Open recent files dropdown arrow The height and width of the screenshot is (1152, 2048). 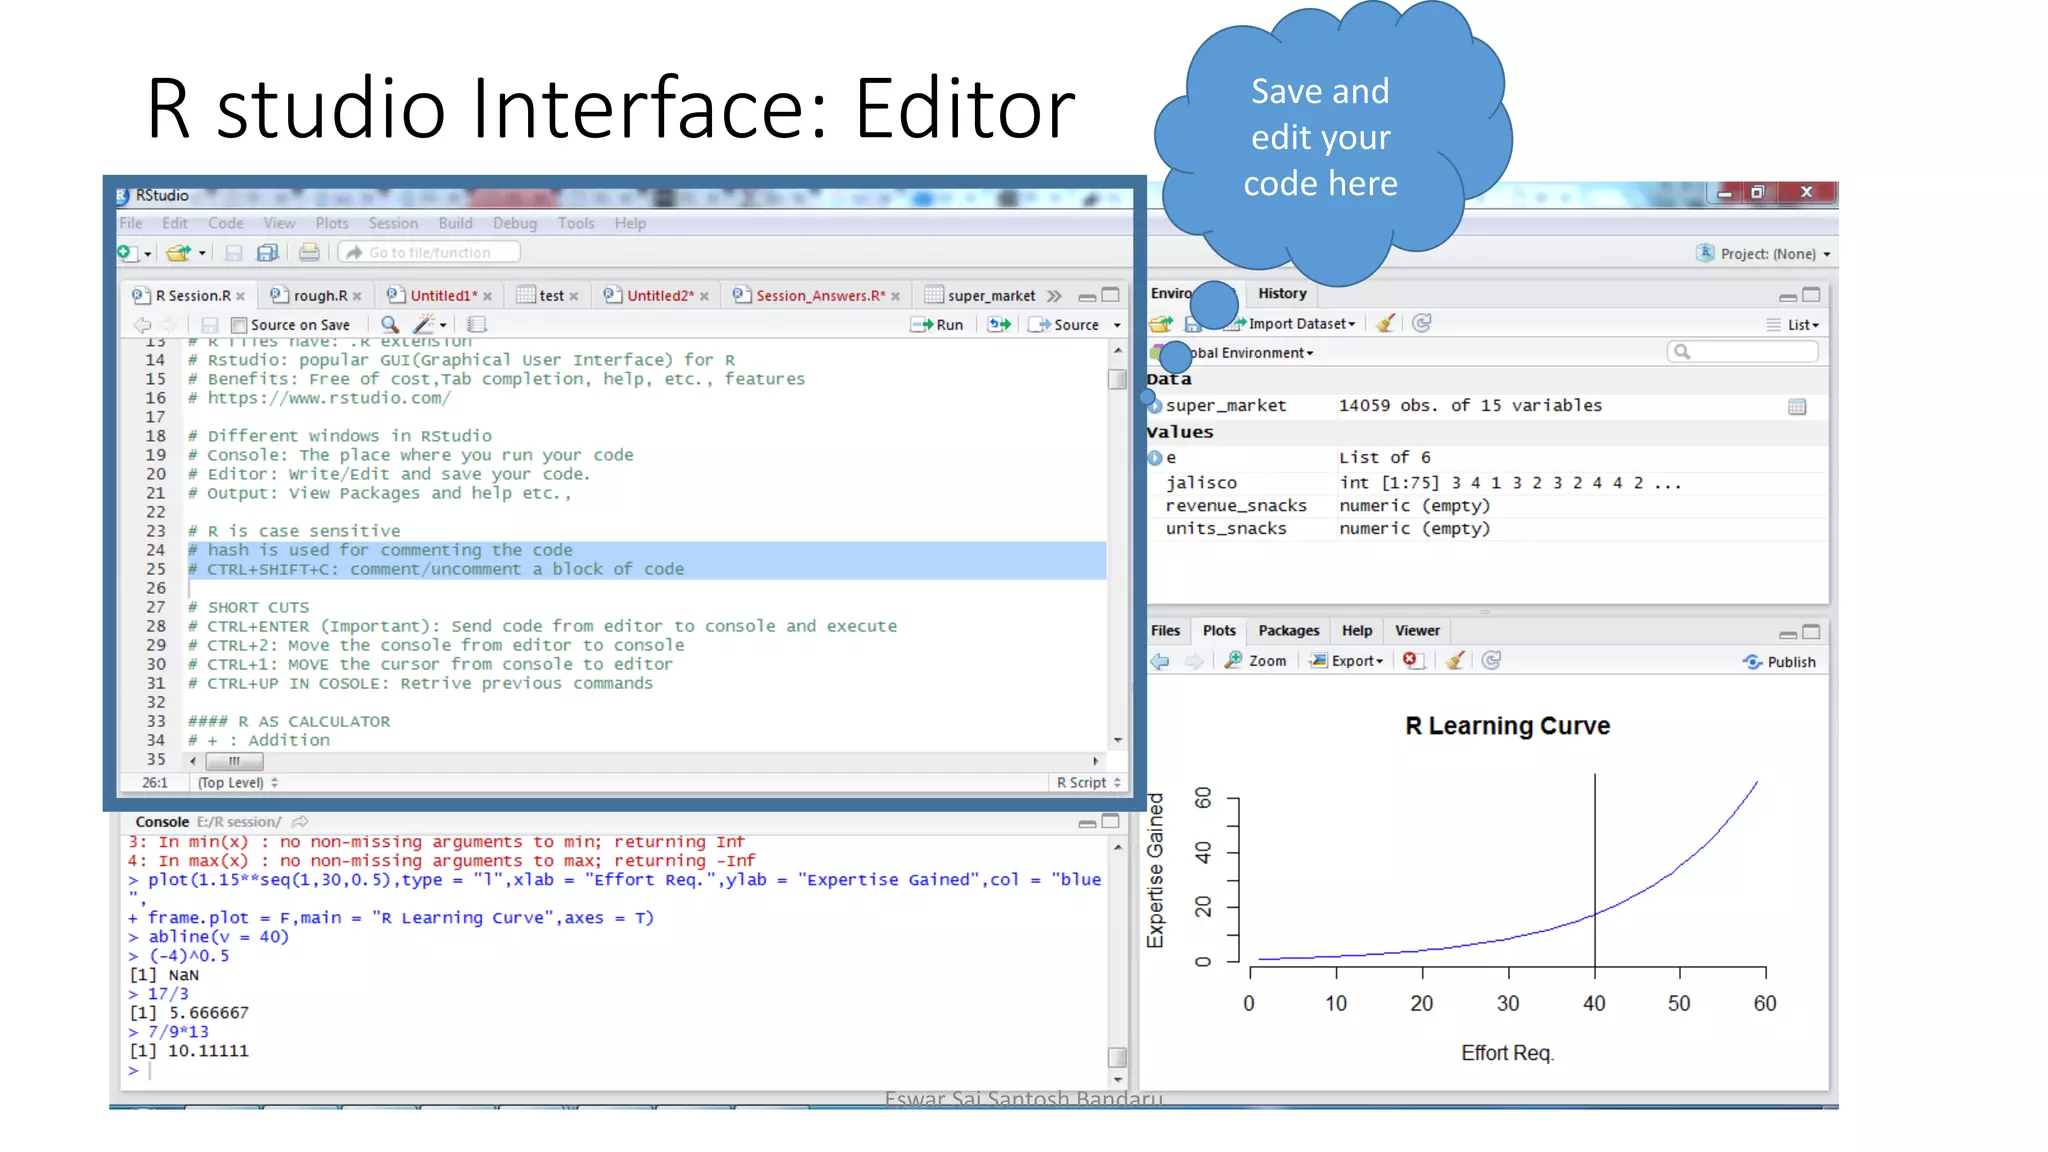click(202, 254)
